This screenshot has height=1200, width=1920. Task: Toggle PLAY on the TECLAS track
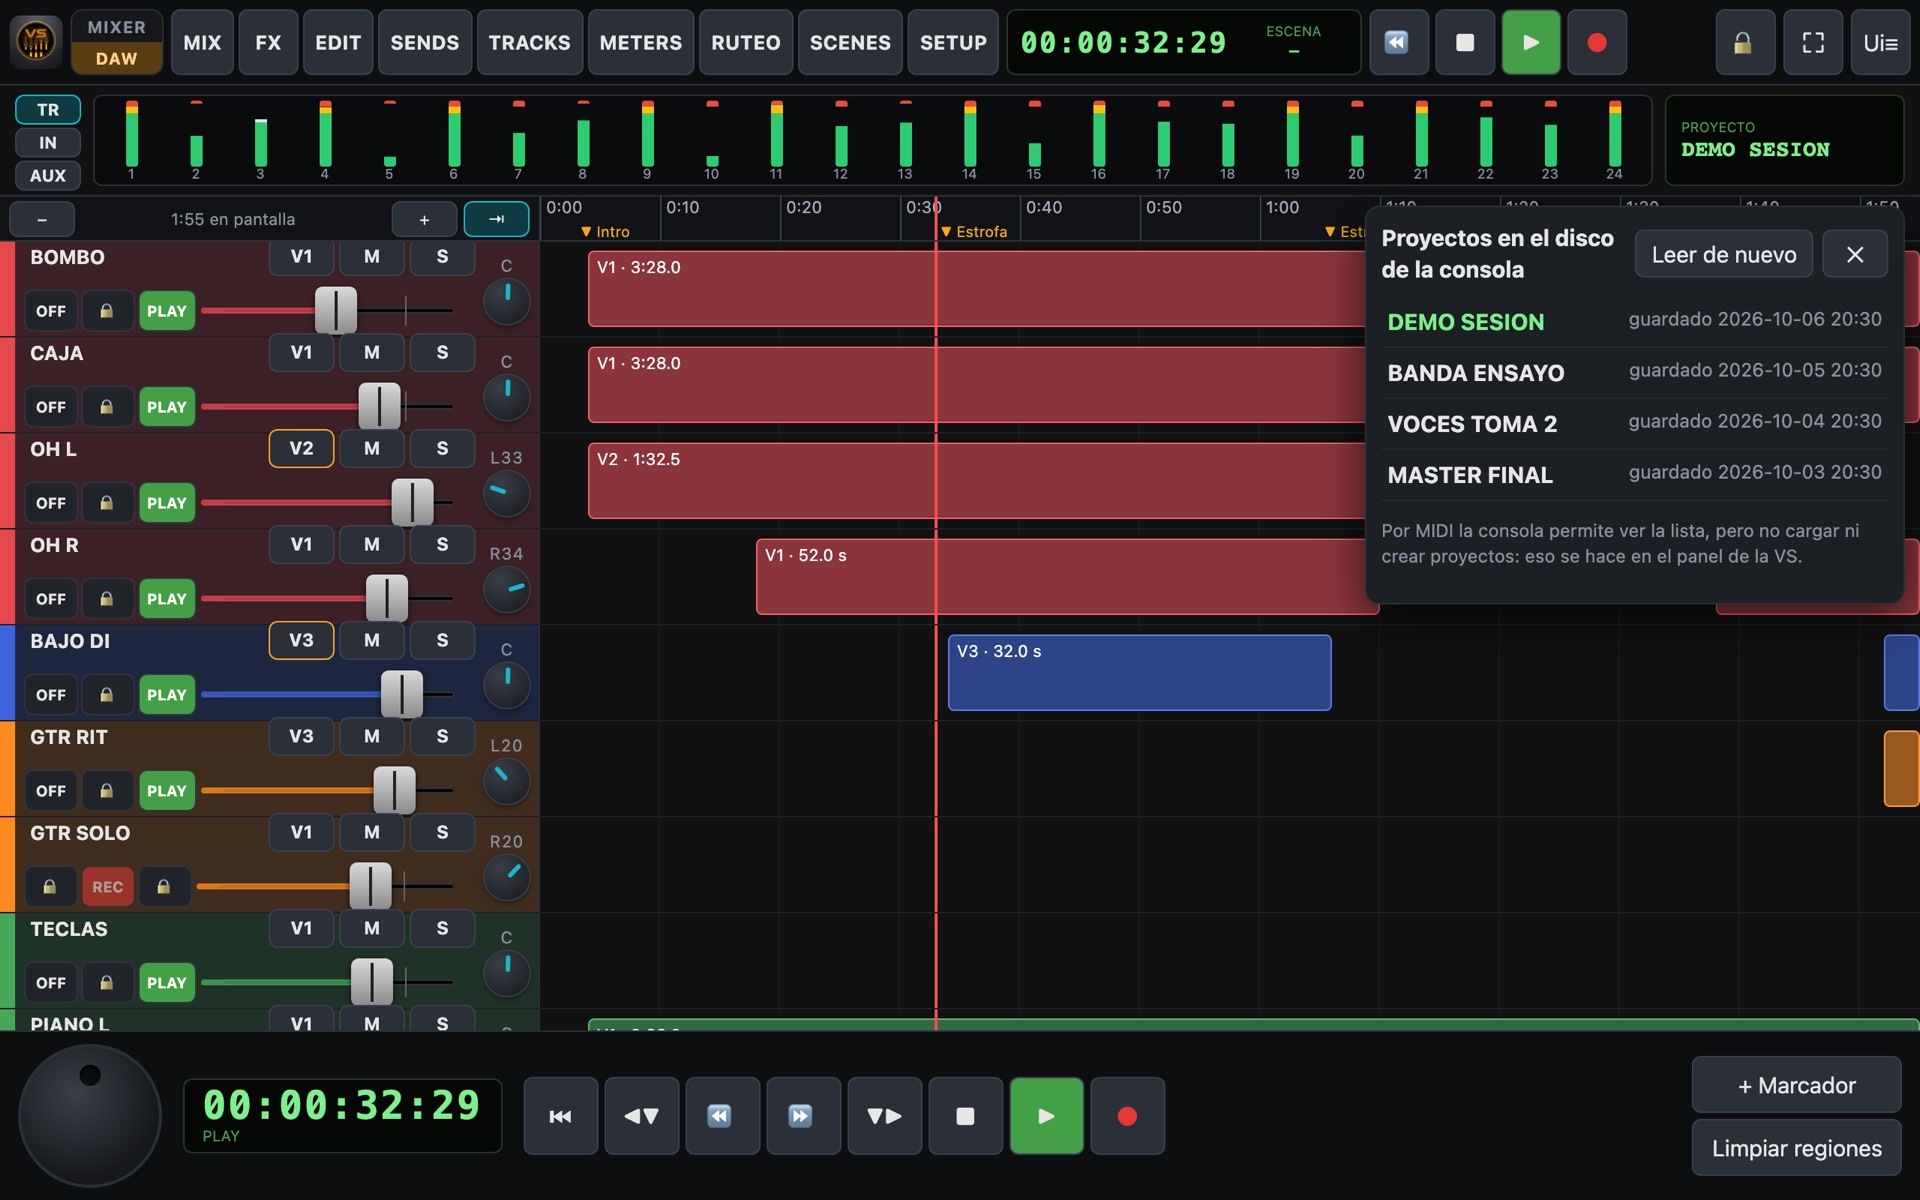point(167,983)
